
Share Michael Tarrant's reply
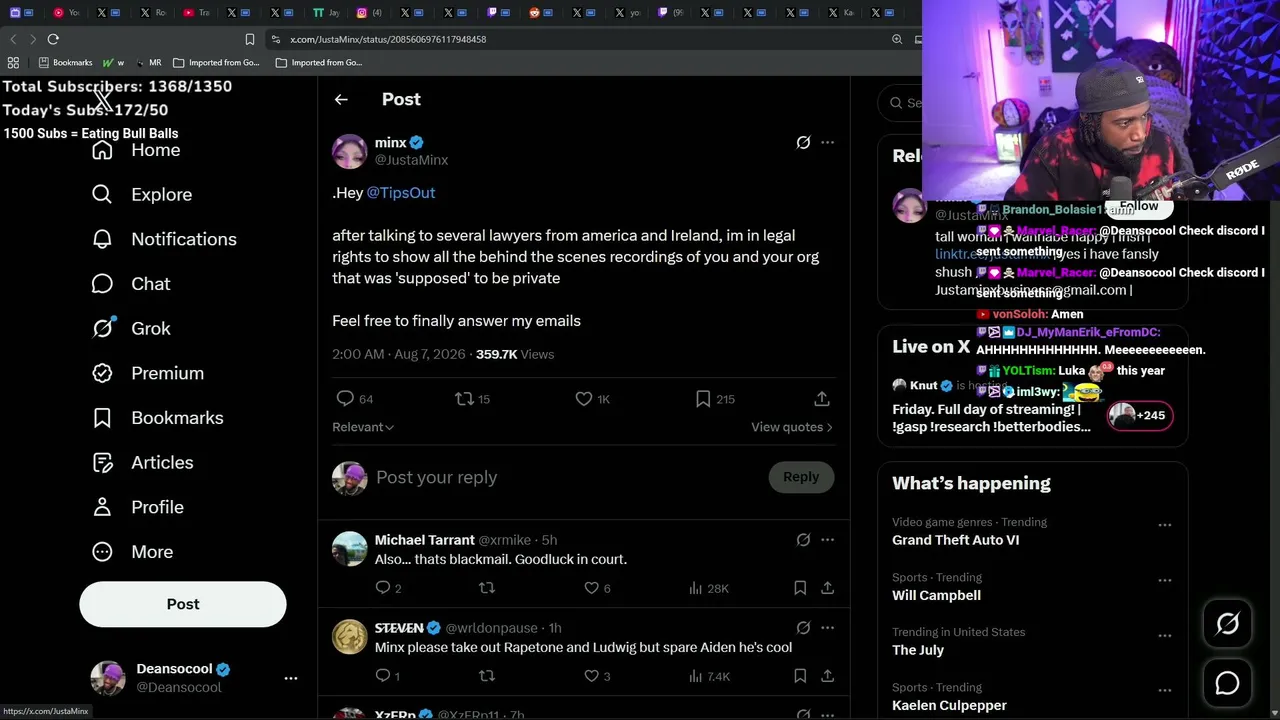pos(828,588)
